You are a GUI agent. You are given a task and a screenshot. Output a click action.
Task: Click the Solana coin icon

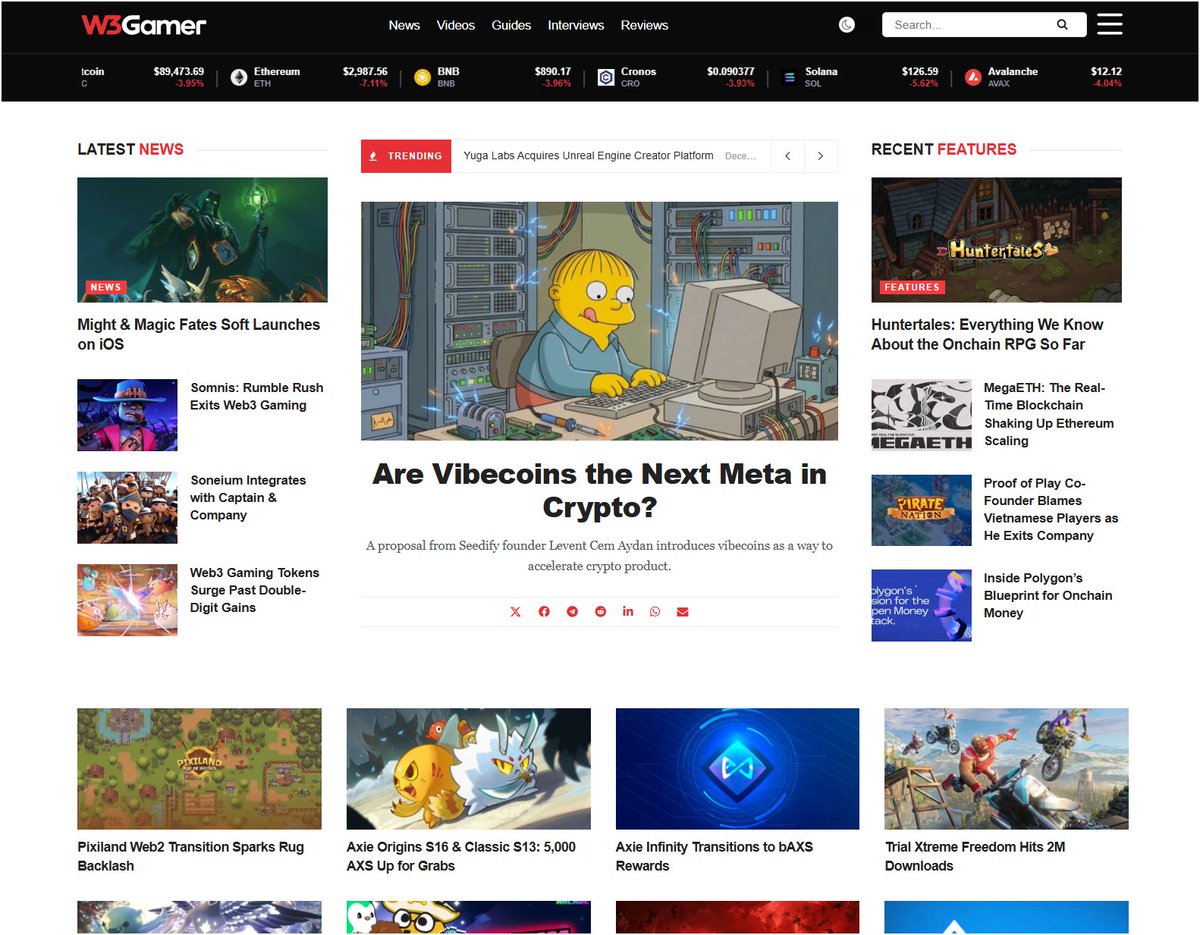(789, 77)
